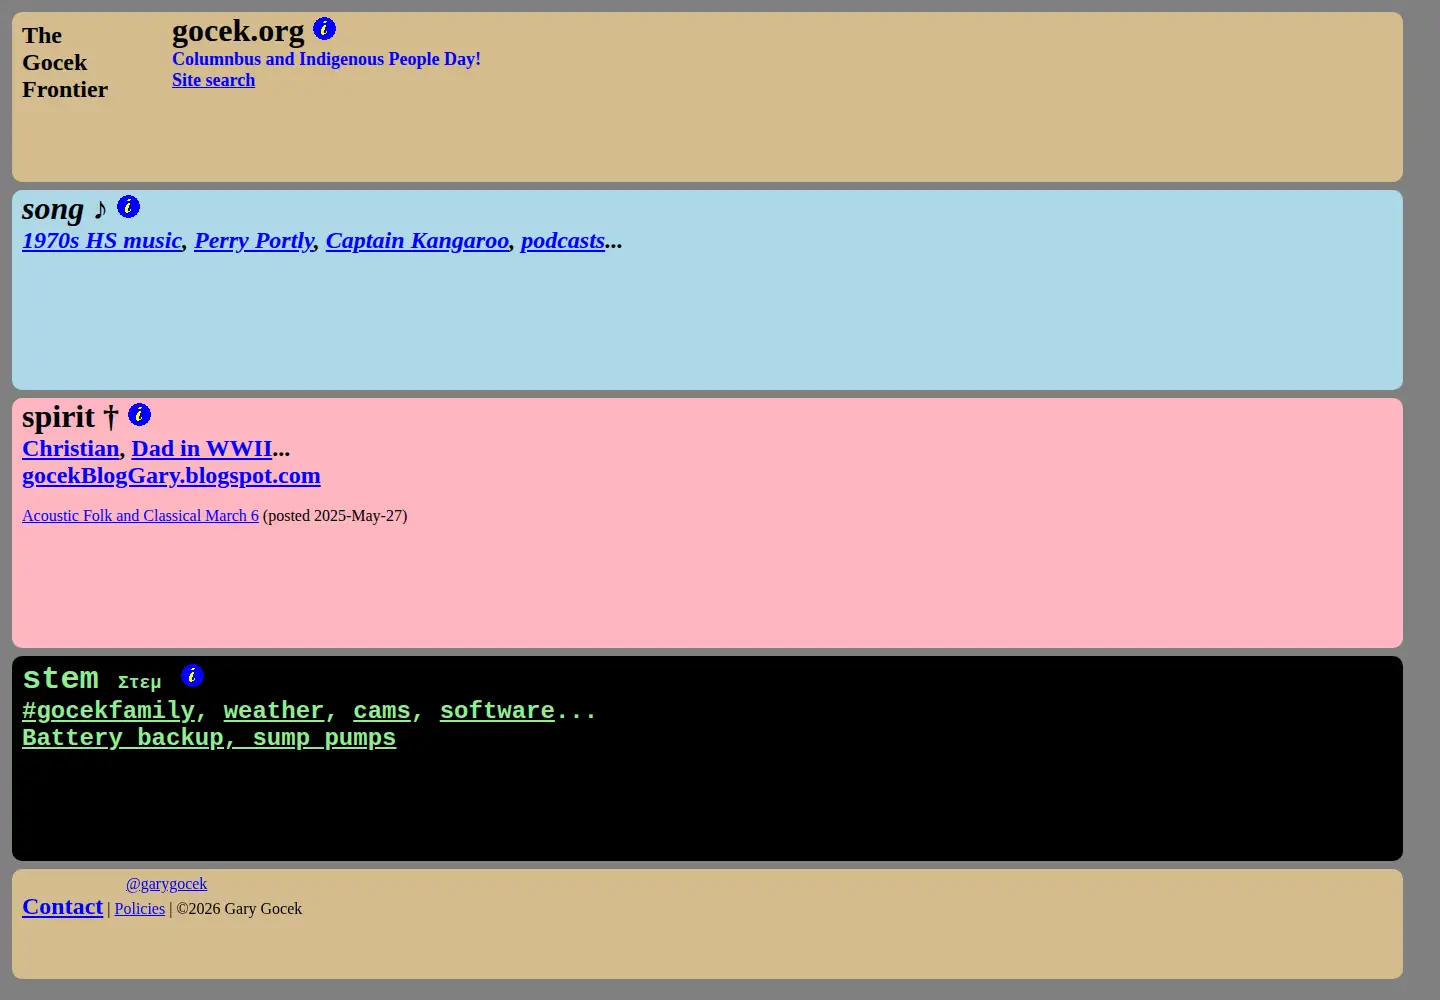
Task: Open the #gocekfamily link
Action: click(108, 711)
